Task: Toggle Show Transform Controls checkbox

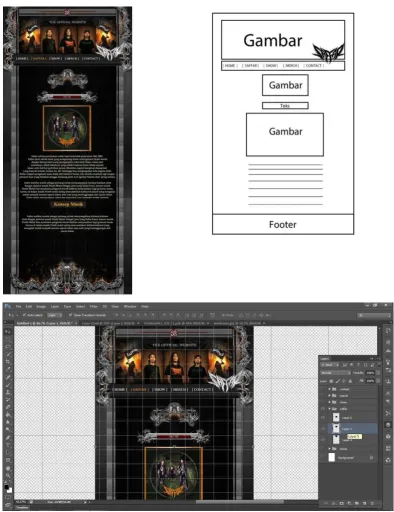Action: click(x=71, y=314)
